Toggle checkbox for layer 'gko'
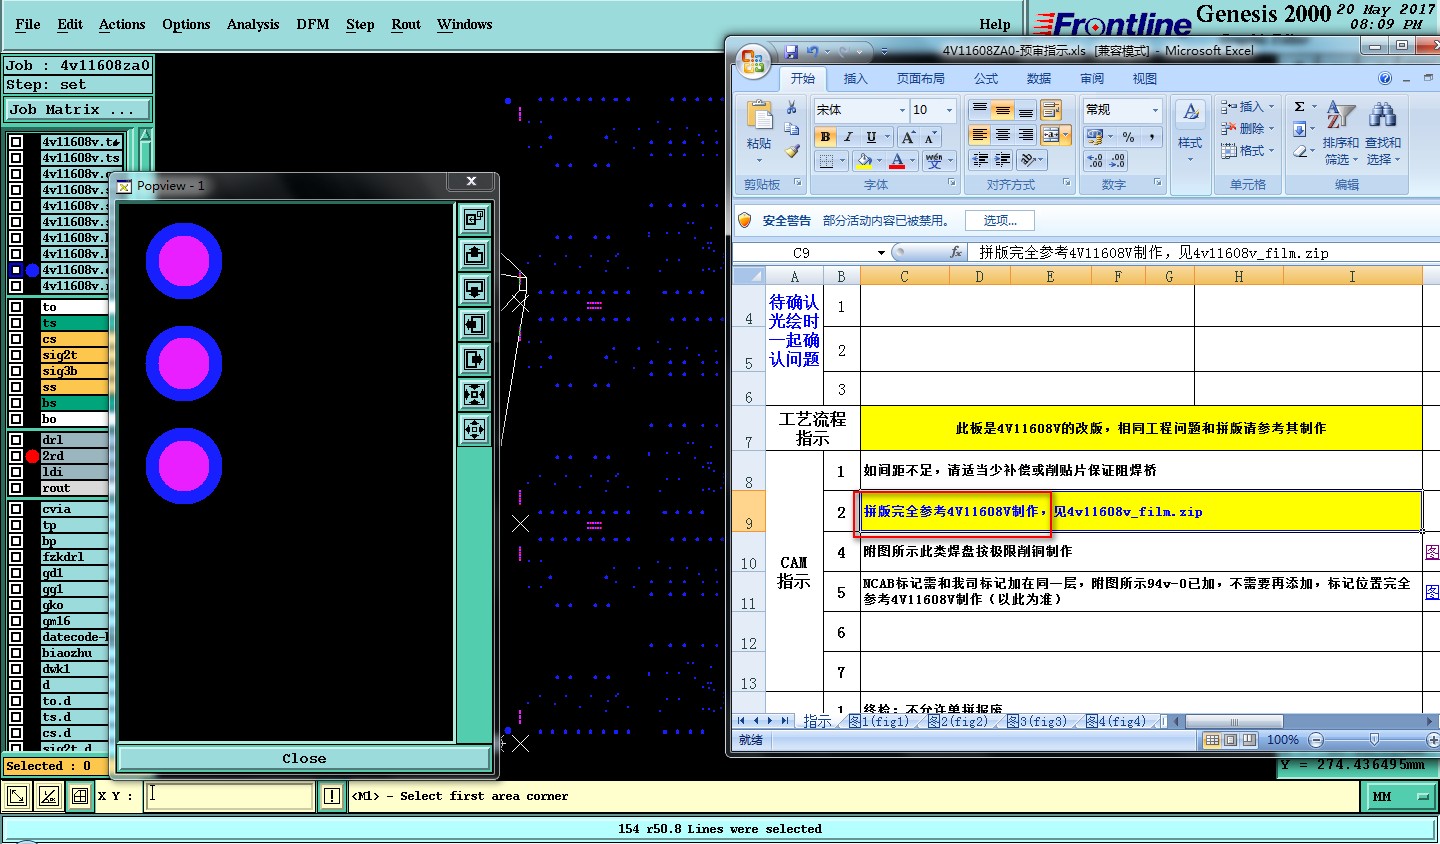Viewport: 1440px width, 844px height. coord(16,605)
